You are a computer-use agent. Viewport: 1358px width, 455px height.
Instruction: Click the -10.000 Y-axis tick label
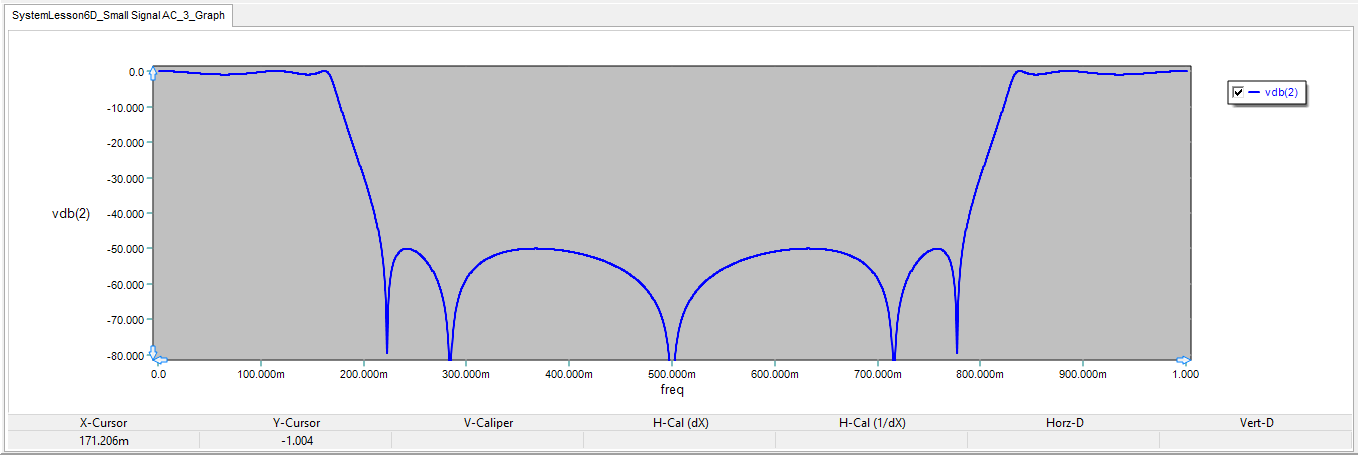124,107
